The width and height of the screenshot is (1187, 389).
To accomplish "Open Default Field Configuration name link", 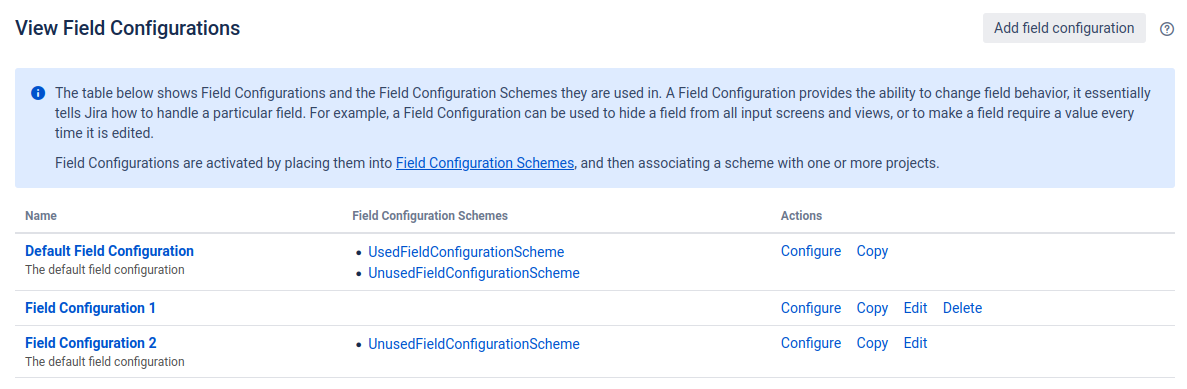I will pyautogui.click(x=109, y=251).
